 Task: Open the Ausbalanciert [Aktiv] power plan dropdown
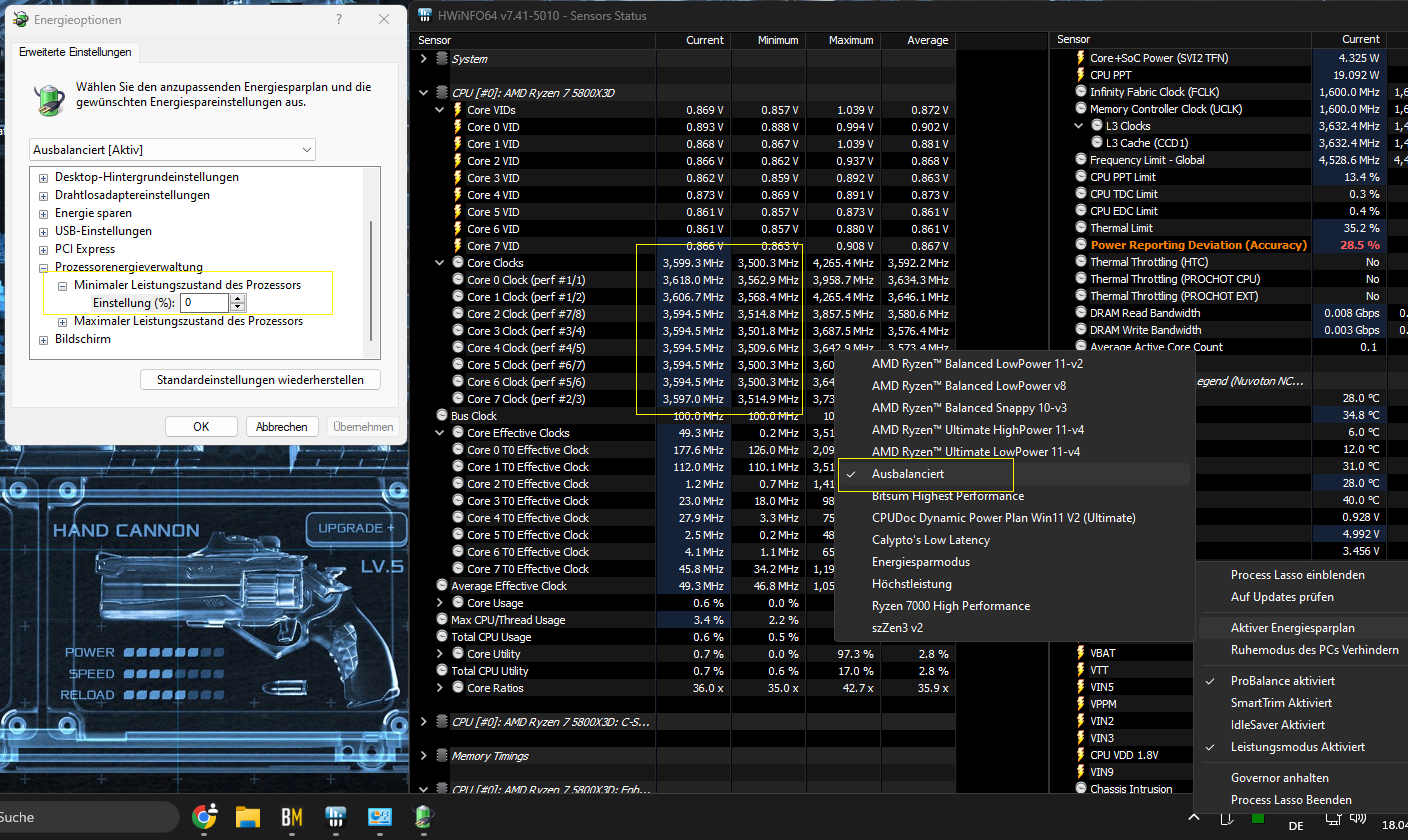click(x=172, y=149)
